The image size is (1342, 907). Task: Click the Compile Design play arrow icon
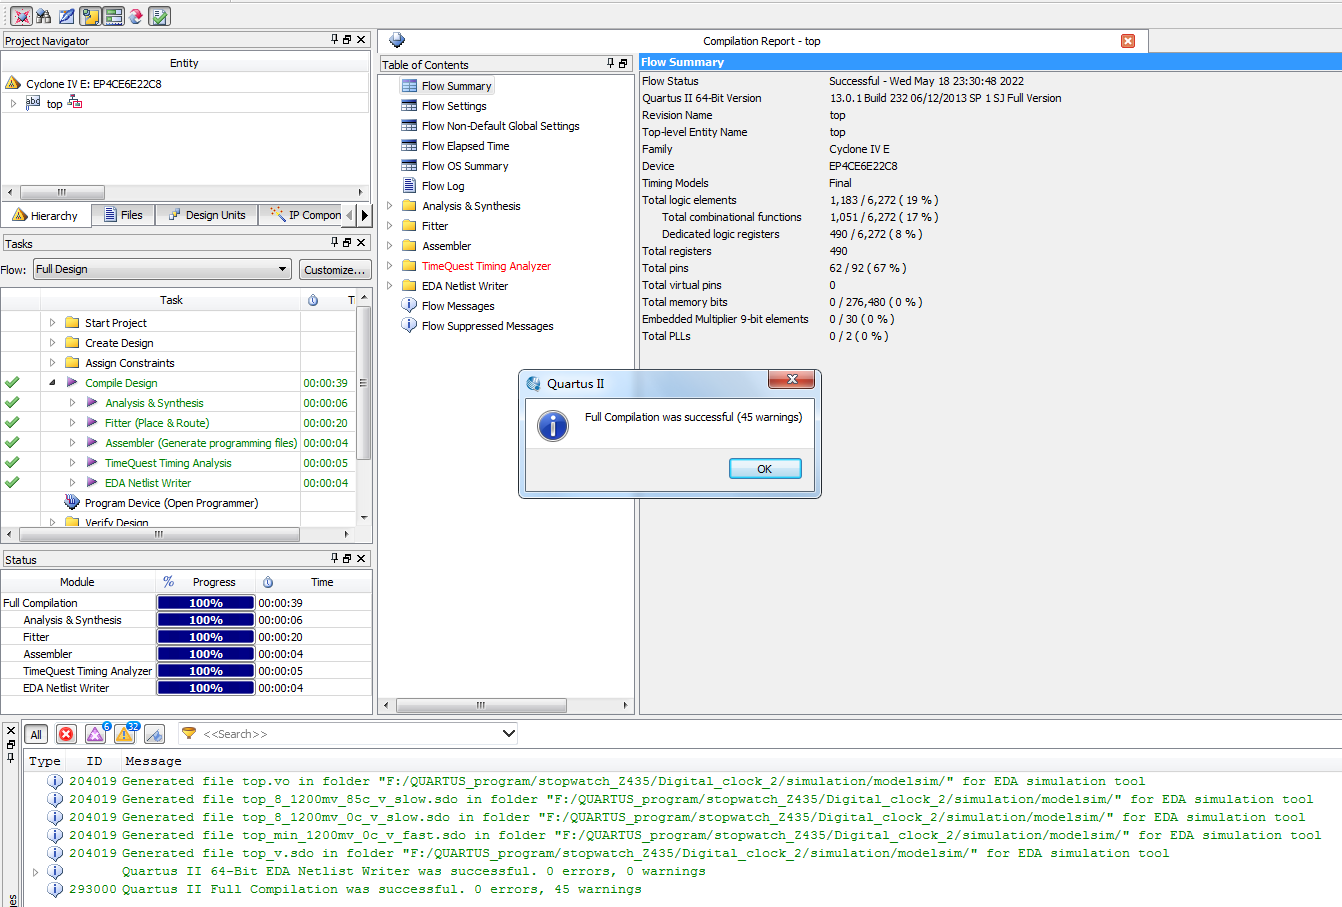(72, 382)
